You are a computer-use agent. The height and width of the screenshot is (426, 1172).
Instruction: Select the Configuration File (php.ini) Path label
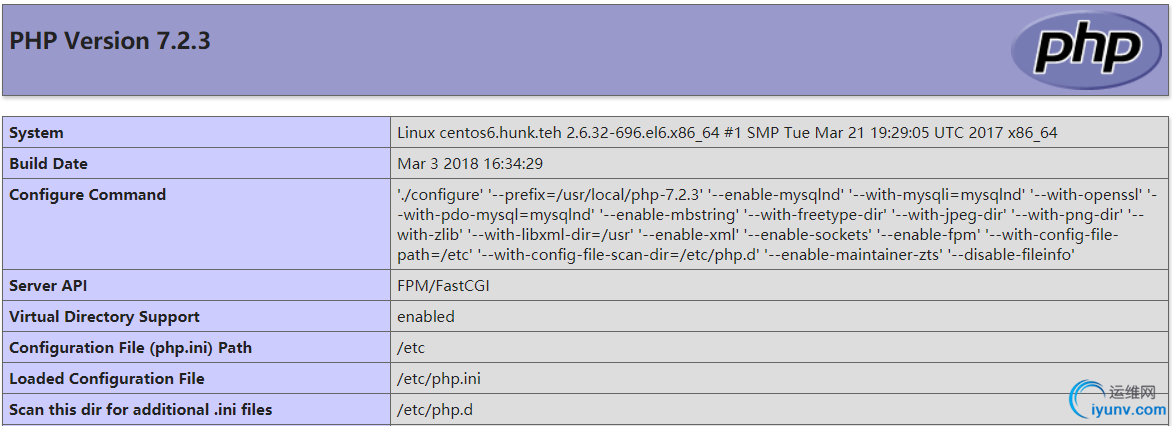(130, 348)
